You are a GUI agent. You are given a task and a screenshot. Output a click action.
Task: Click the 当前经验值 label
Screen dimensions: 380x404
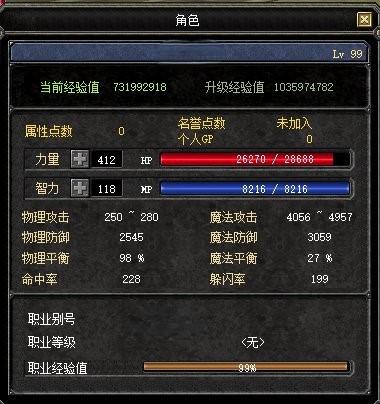(70, 87)
